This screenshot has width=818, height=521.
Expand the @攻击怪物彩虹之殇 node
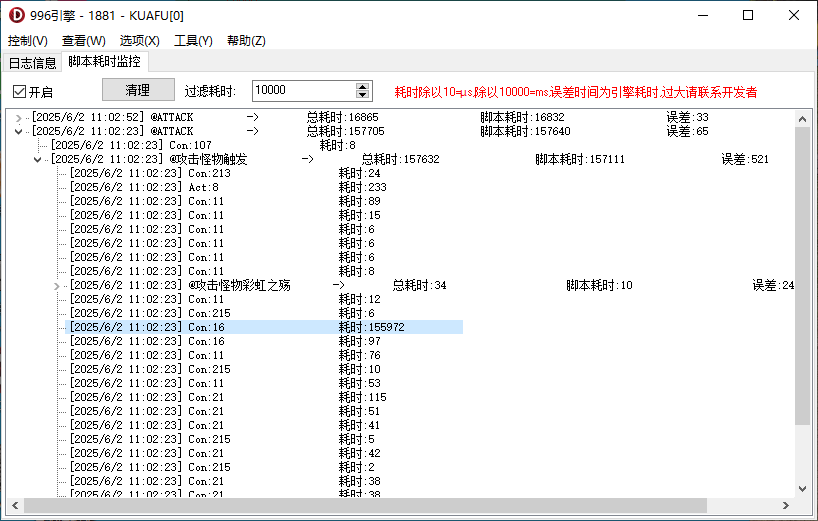click(57, 286)
